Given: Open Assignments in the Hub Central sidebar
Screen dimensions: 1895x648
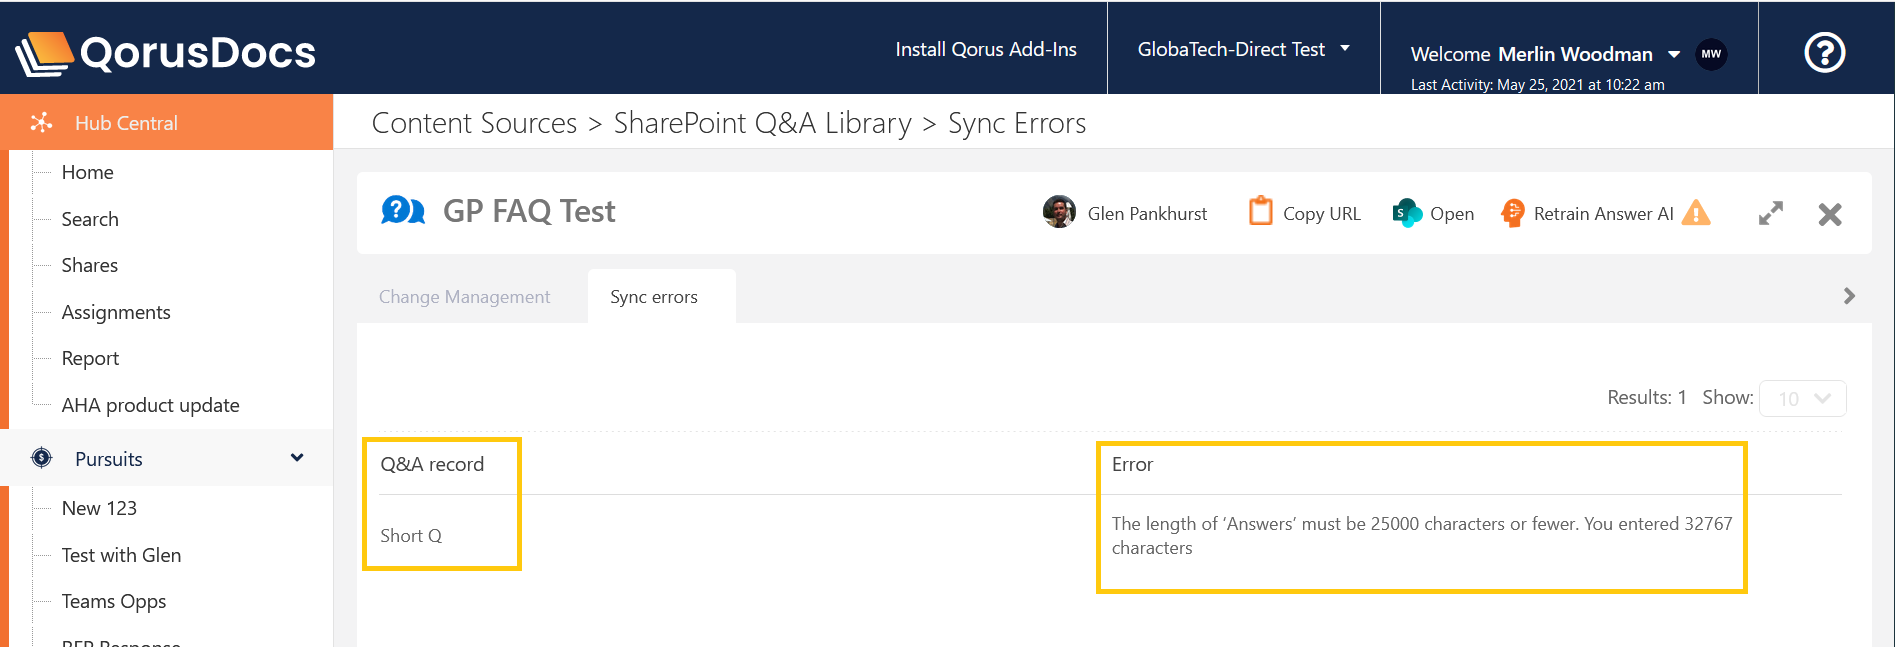Looking at the screenshot, I should tap(116, 312).
